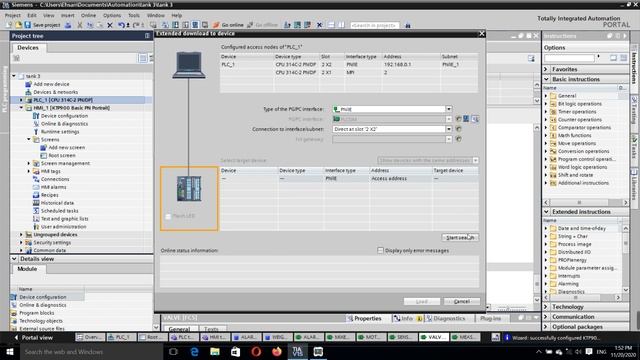Image resolution: width=640 pixels, height=360 pixels.
Task: Switch to the Properties tab
Action: click(x=364, y=318)
